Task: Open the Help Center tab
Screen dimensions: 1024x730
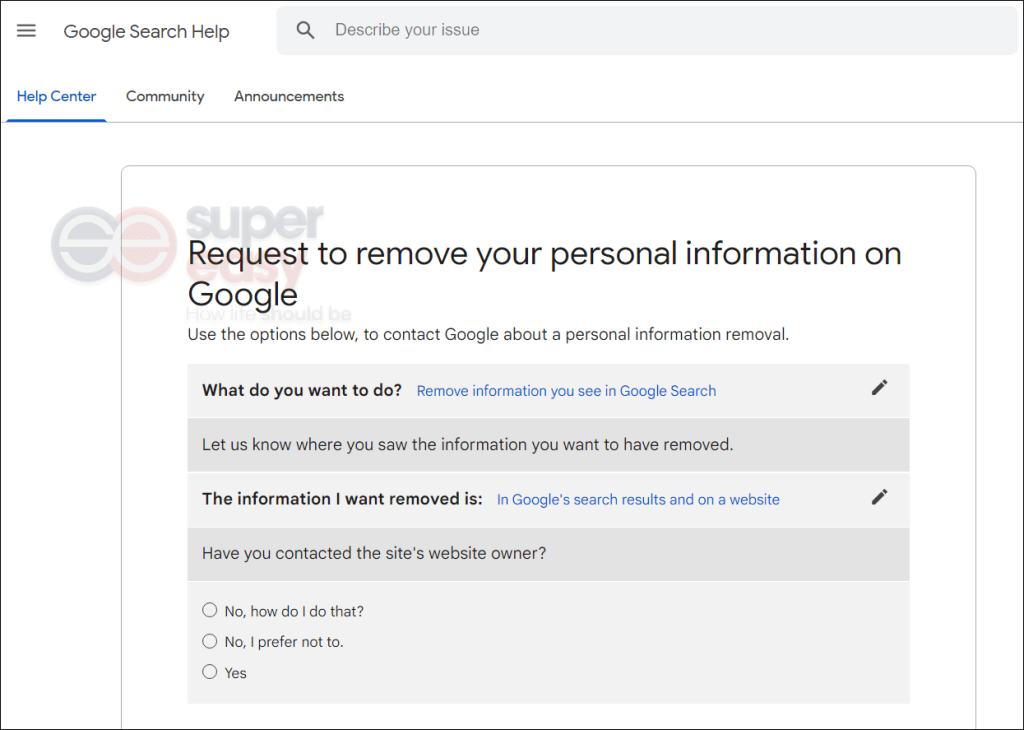Action: coord(56,97)
